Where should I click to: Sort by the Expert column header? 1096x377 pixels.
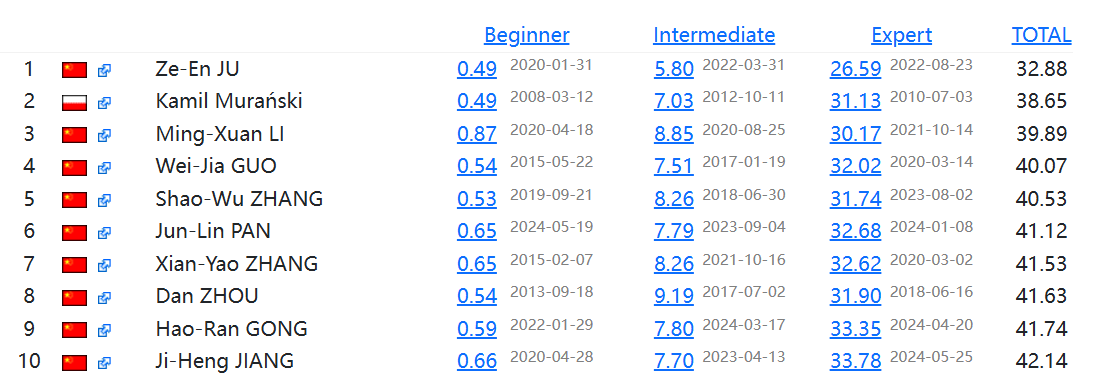coord(901,35)
